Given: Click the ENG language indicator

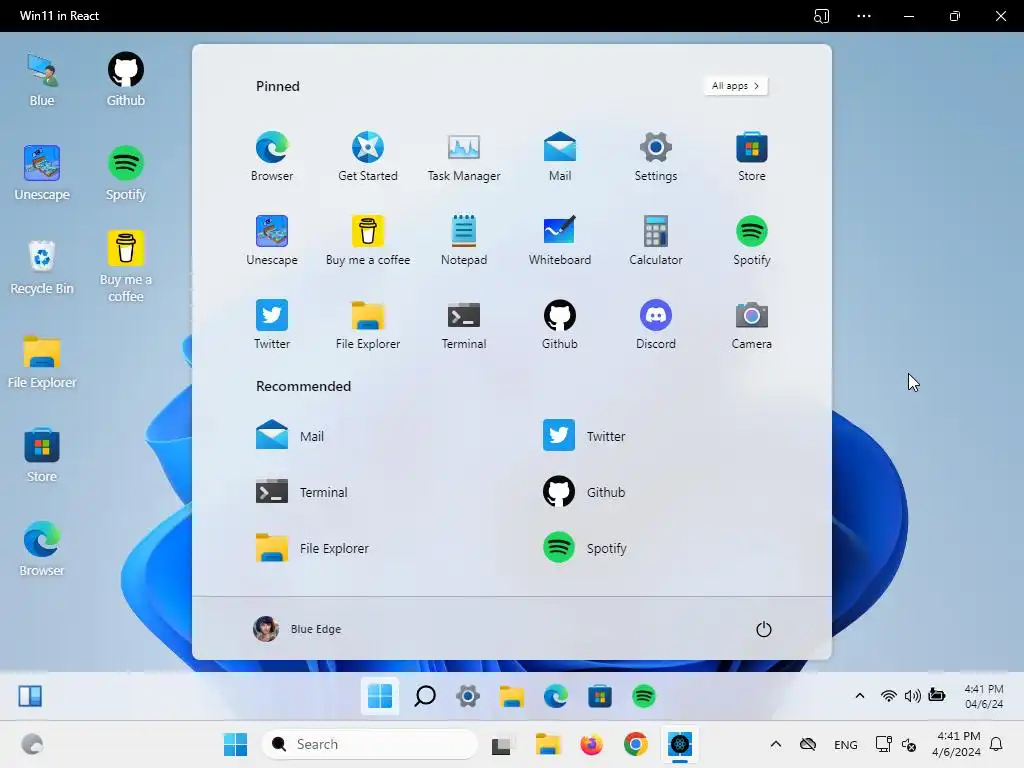Looking at the screenshot, I should point(846,745).
